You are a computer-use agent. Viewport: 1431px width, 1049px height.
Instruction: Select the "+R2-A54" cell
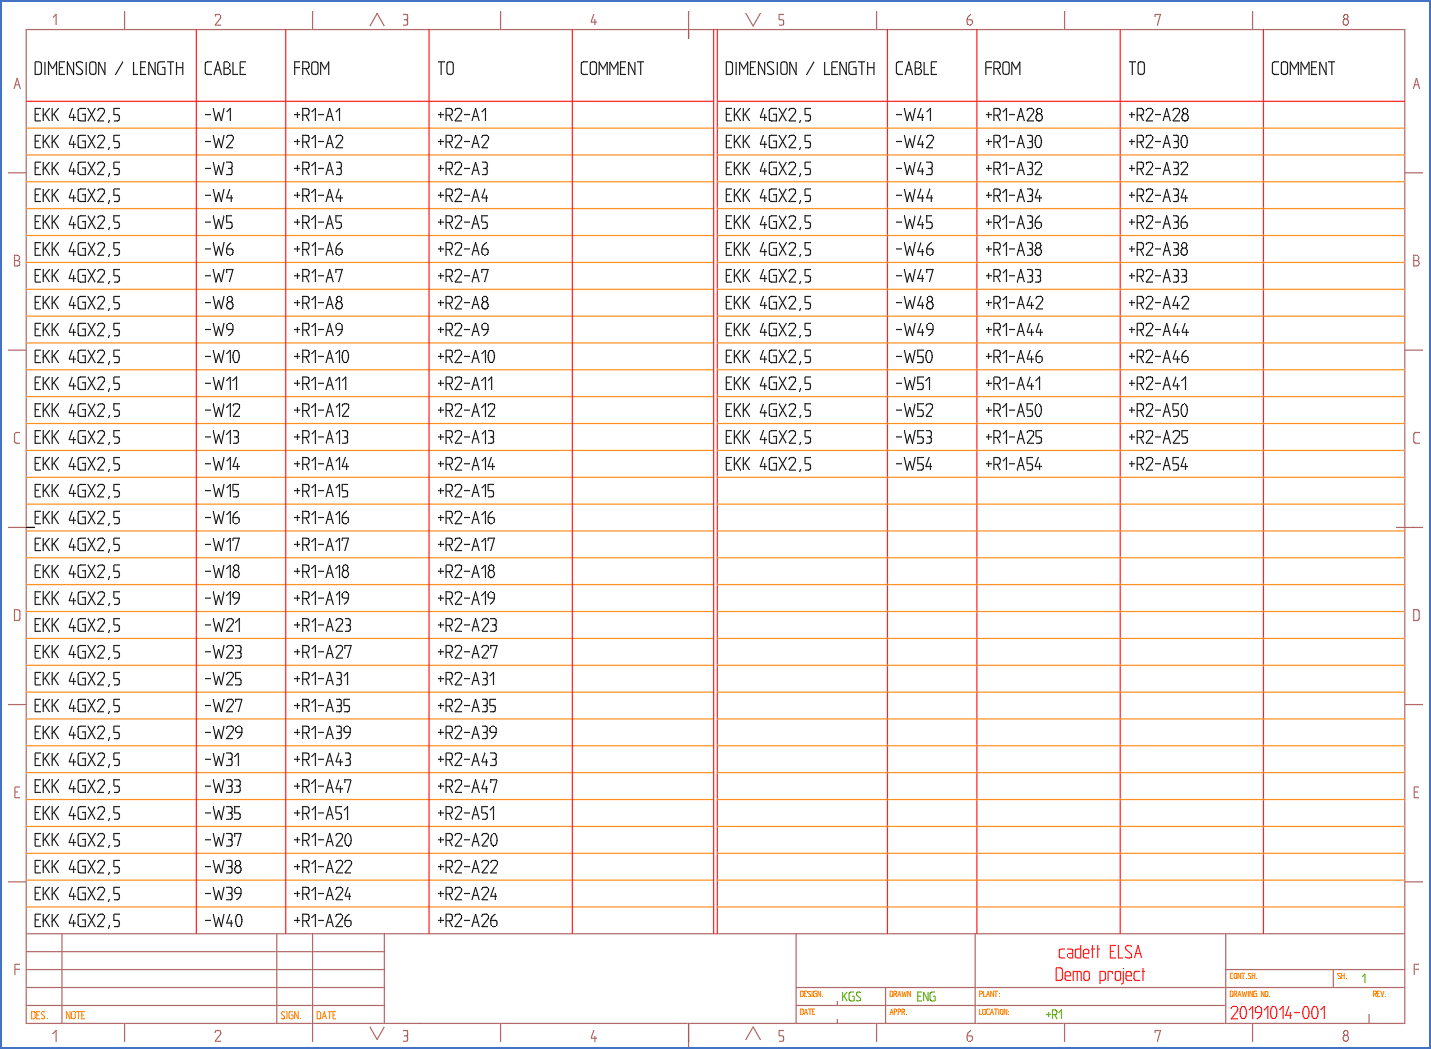click(x=1158, y=465)
